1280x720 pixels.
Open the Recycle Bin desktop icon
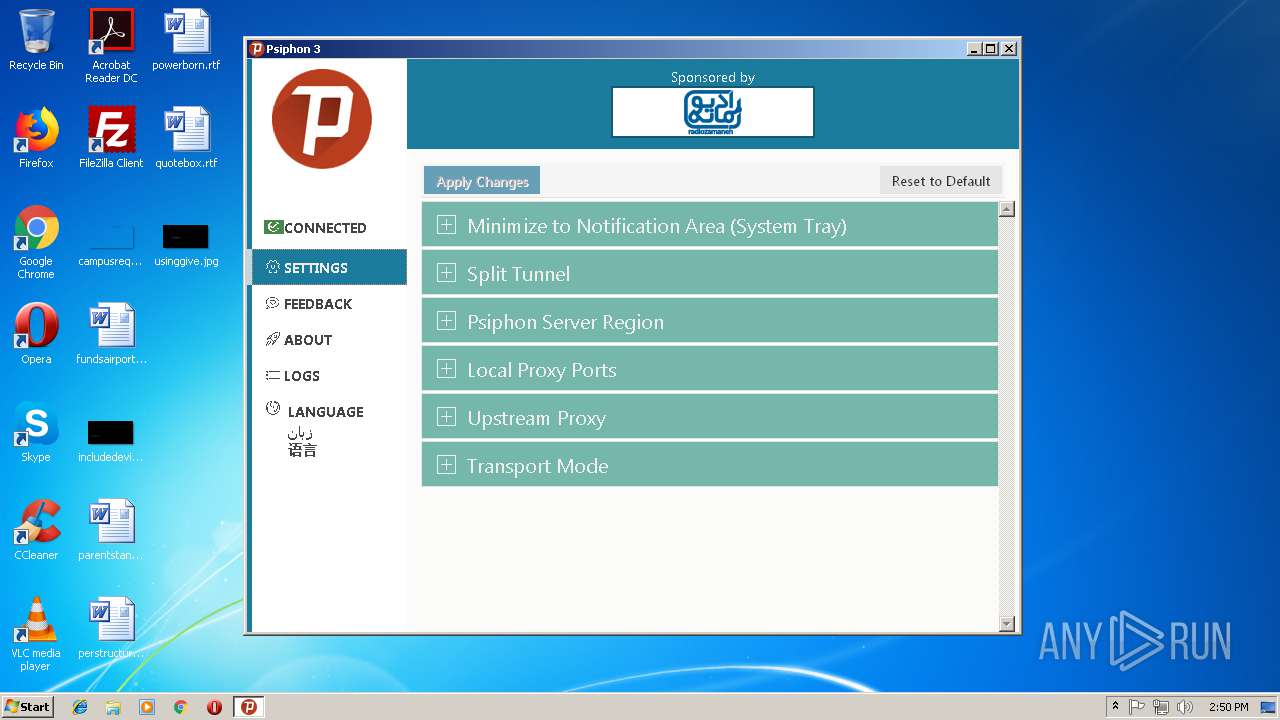tap(36, 40)
